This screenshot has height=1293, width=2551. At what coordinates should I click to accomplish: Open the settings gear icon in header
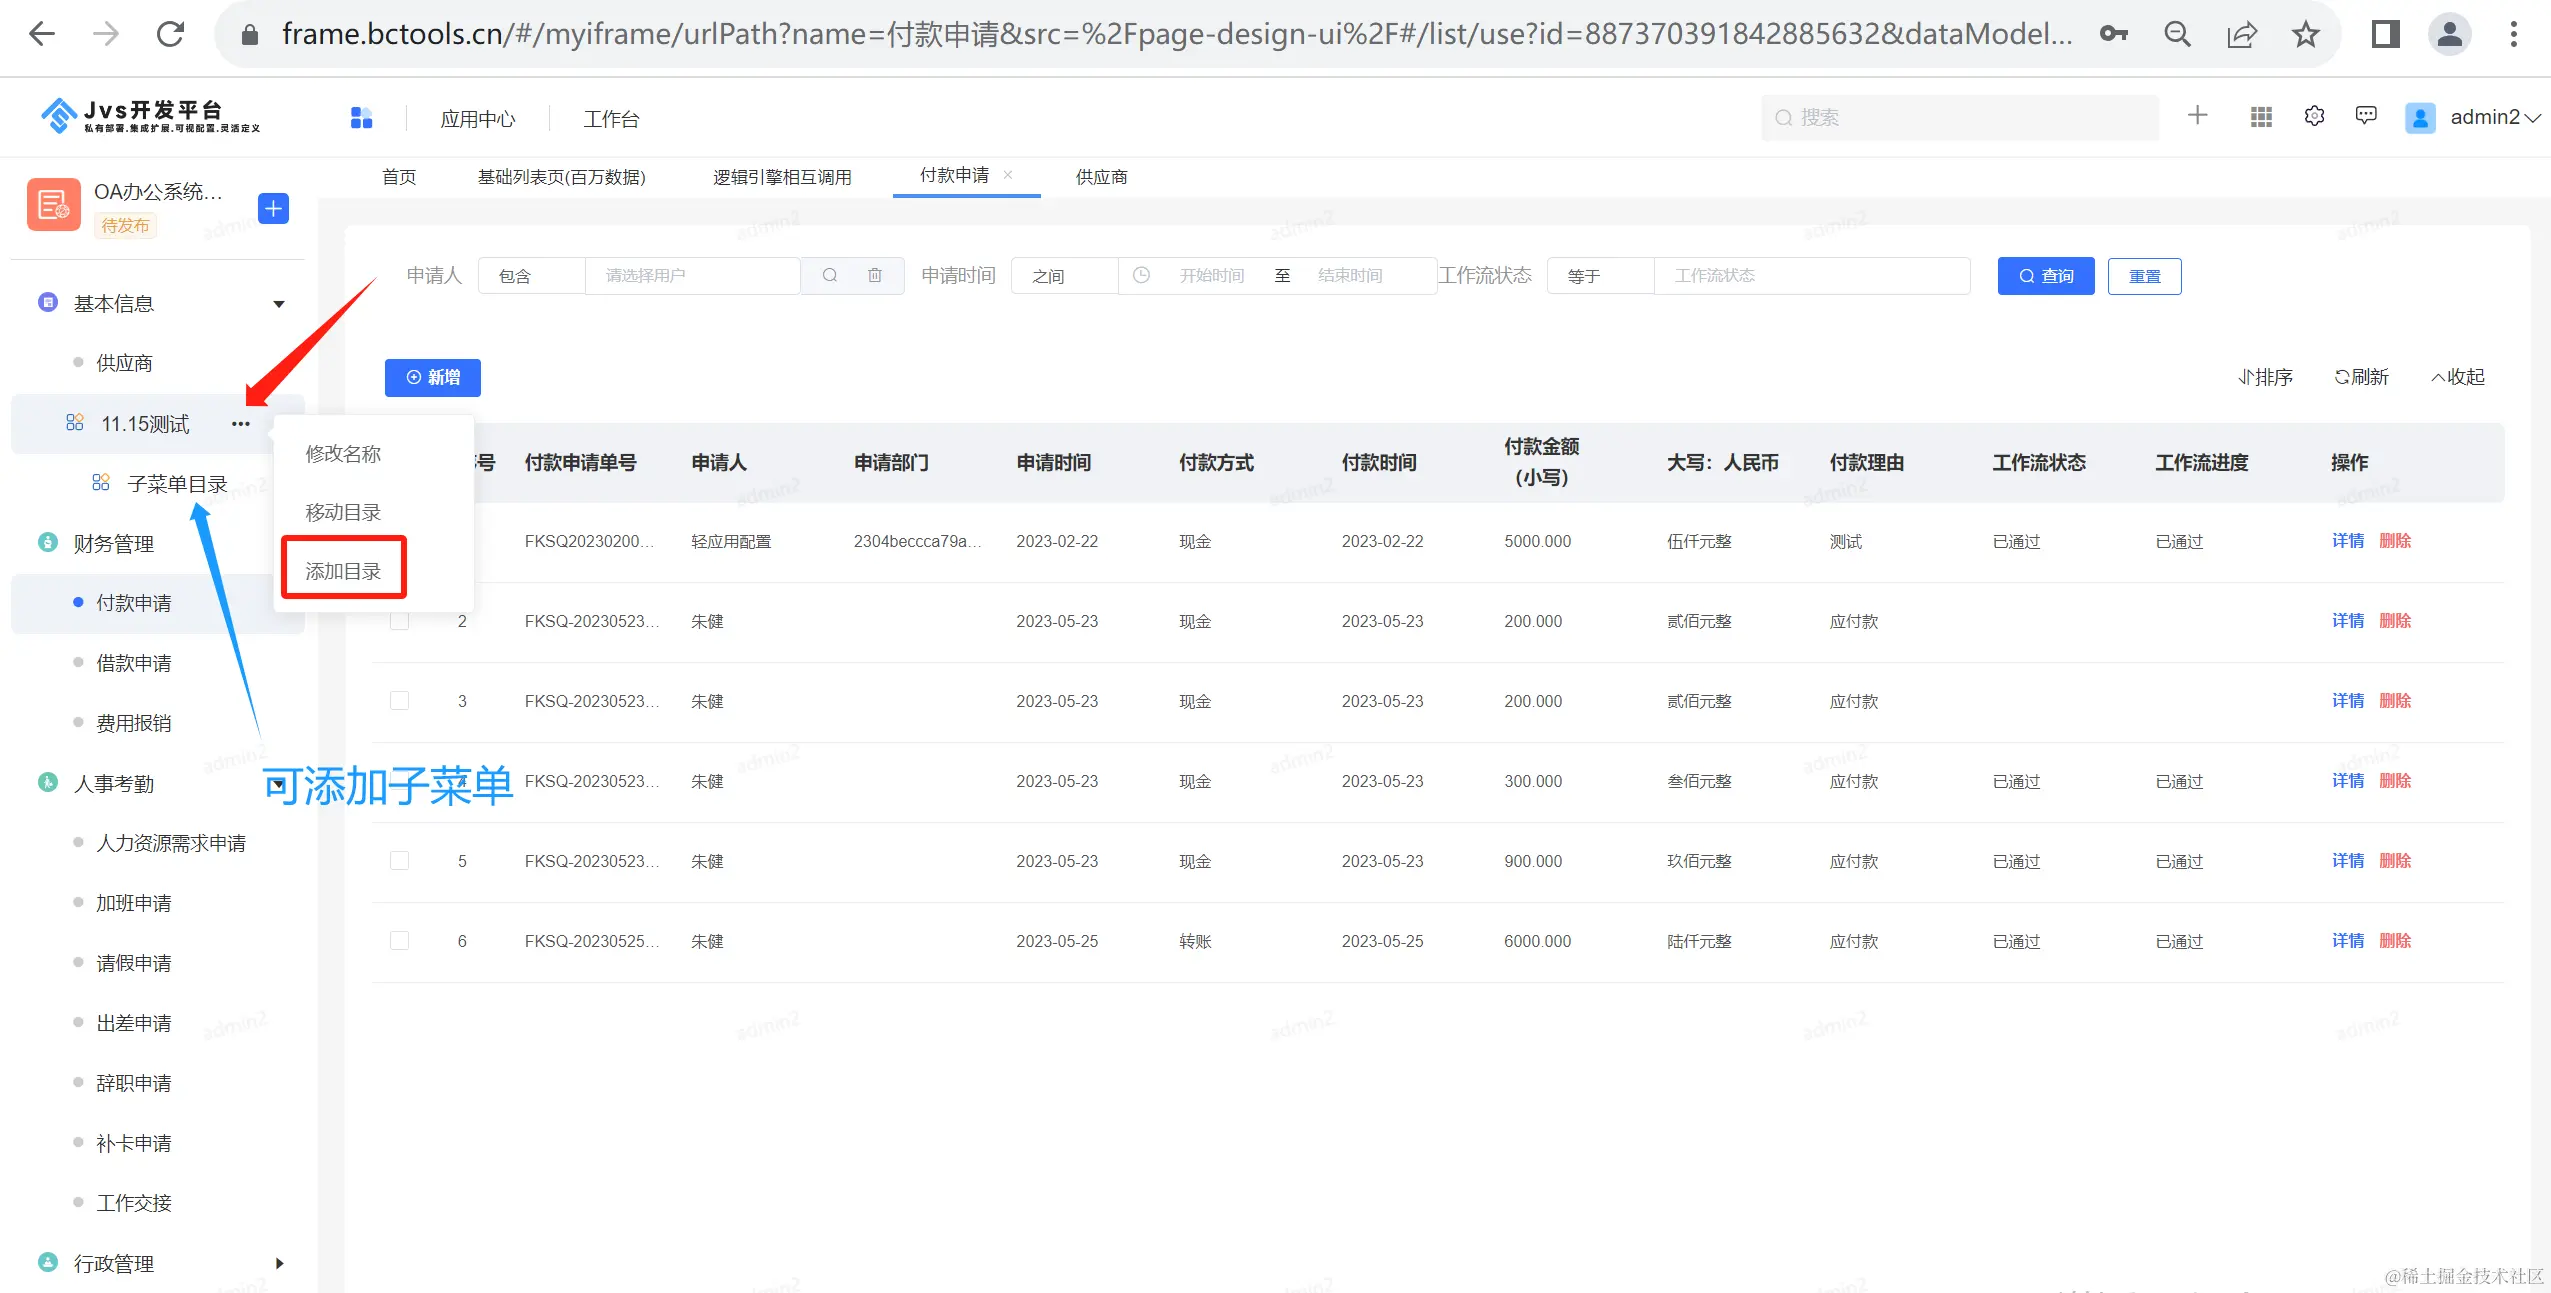(x=2314, y=117)
